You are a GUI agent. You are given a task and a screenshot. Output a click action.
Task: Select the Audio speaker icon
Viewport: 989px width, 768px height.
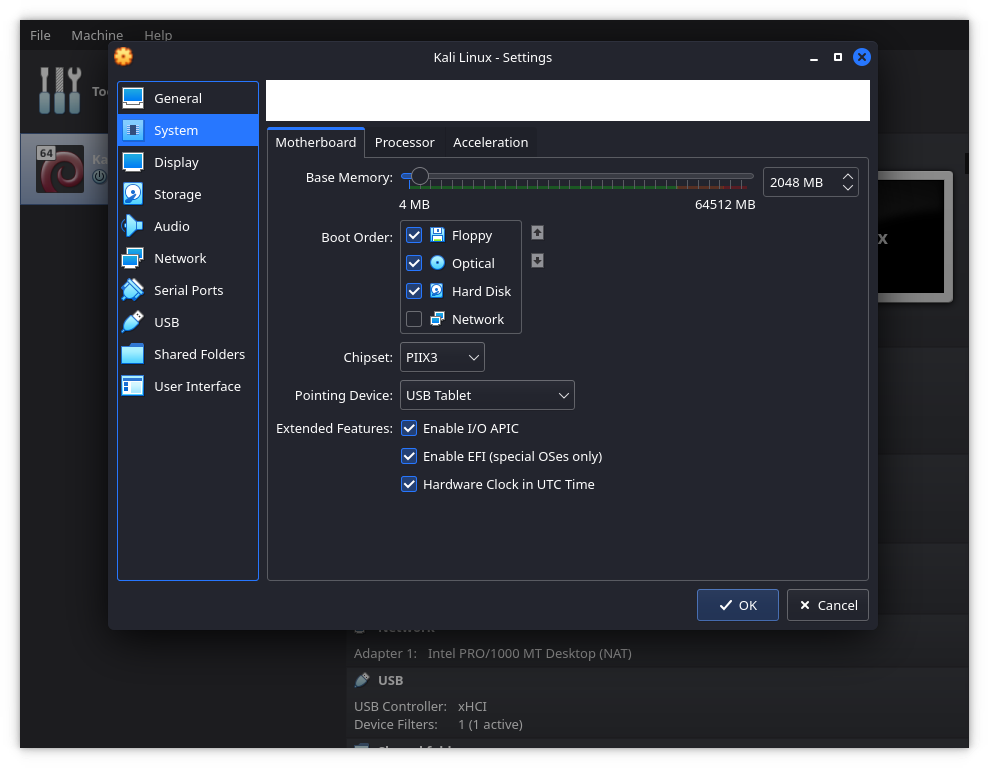(x=133, y=226)
